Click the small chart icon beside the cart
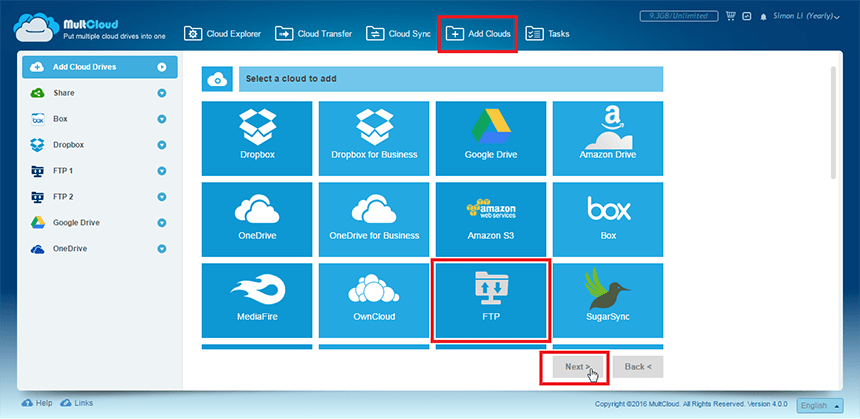The width and height of the screenshot is (860, 419). point(746,16)
